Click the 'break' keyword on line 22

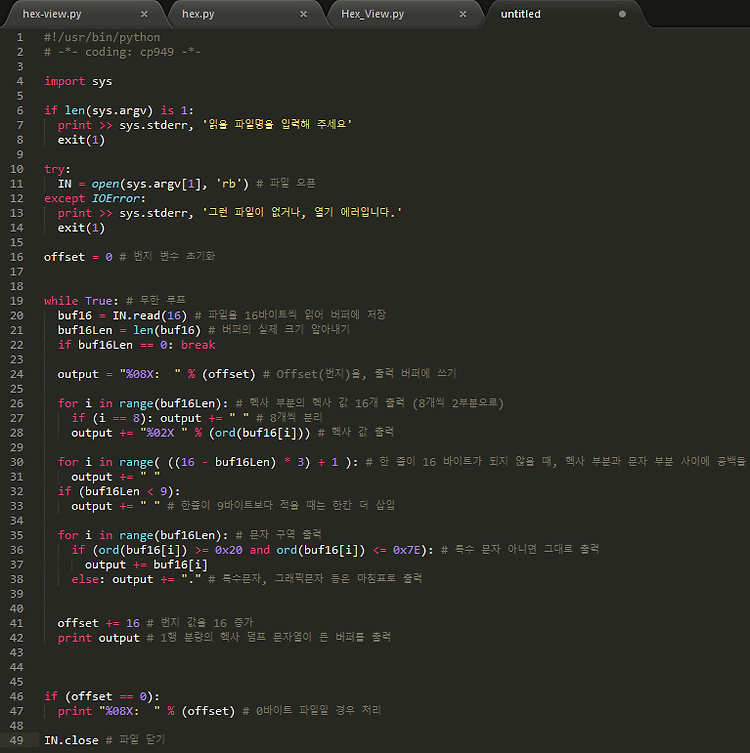tap(198, 345)
